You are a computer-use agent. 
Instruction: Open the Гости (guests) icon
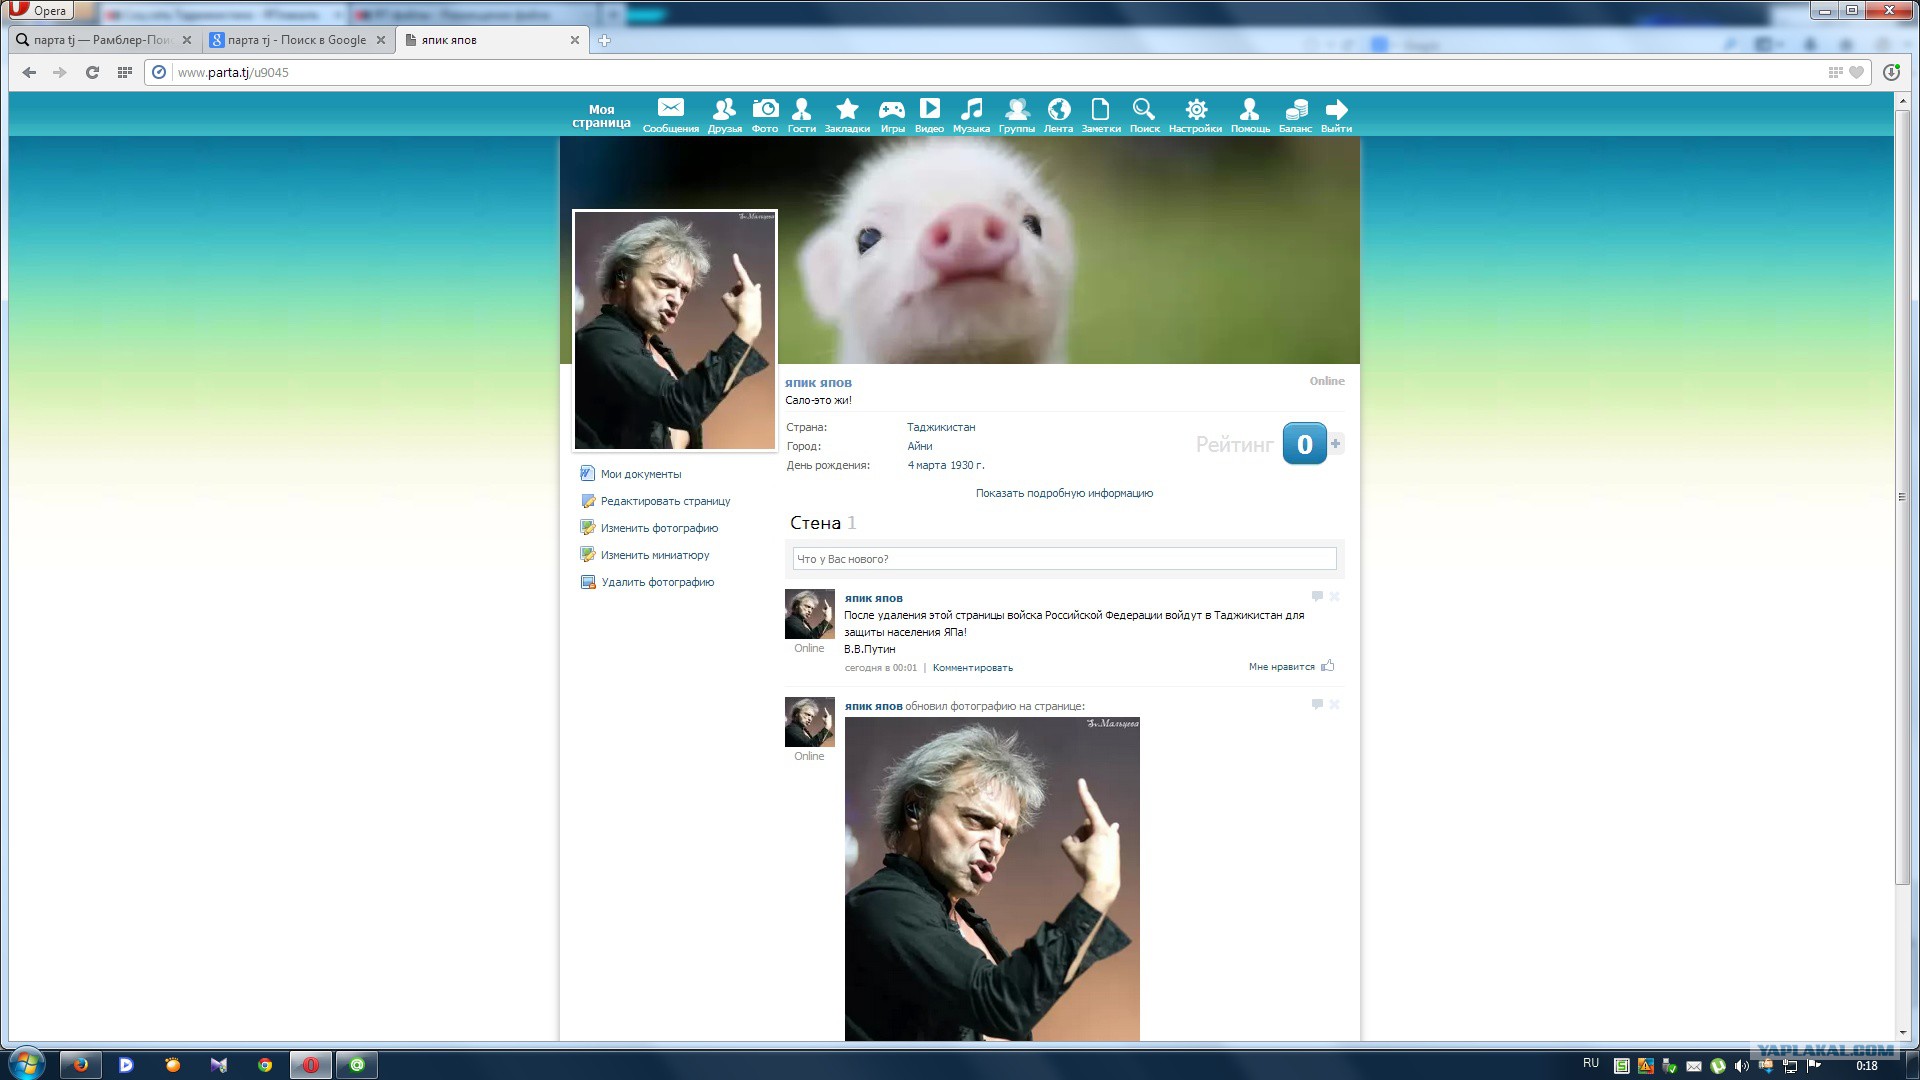tap(801, 114)
